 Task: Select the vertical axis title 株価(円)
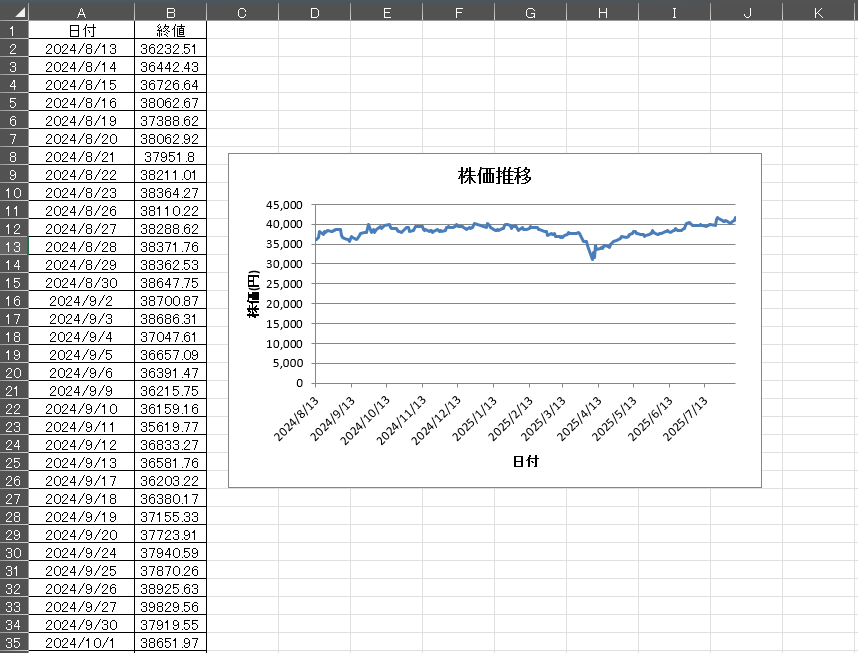pyautogui.click(x=253, y=294)
